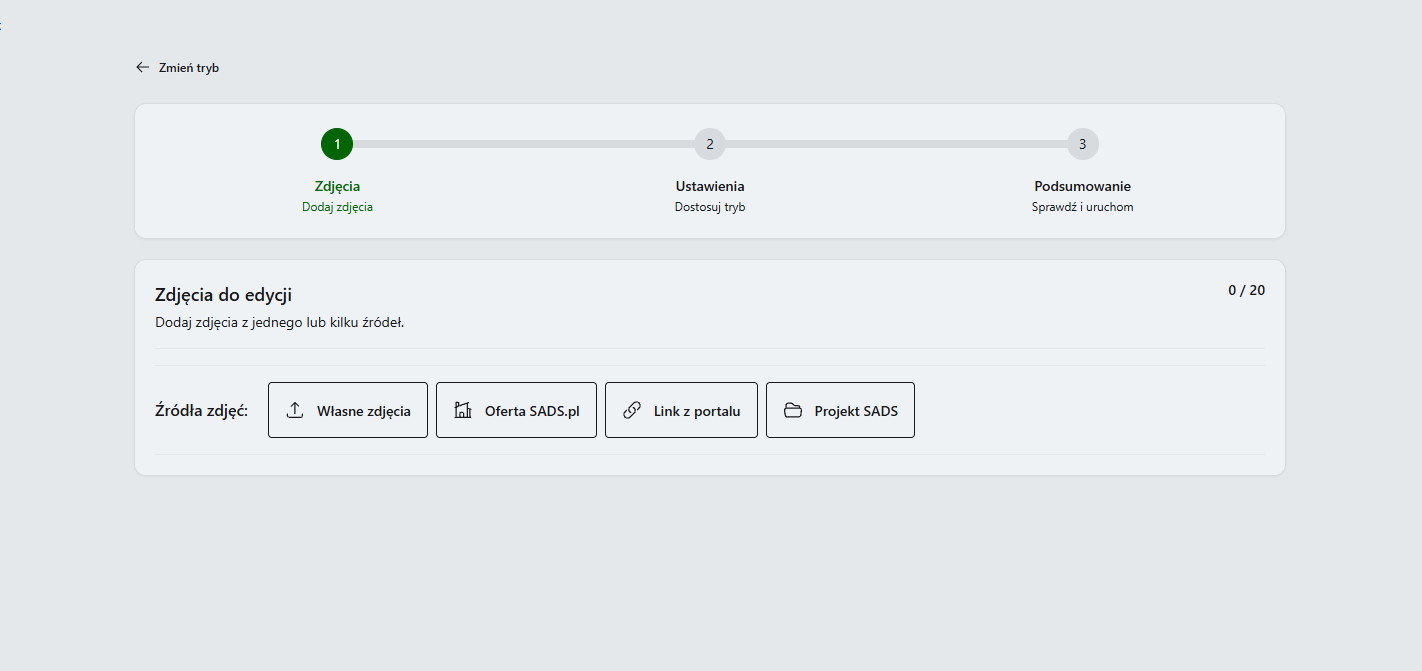The width and height of the screenshot is (1422, 671).
Task: Click the building icon in Oferta SADS.pl
Action: click(x=463, y=410)
